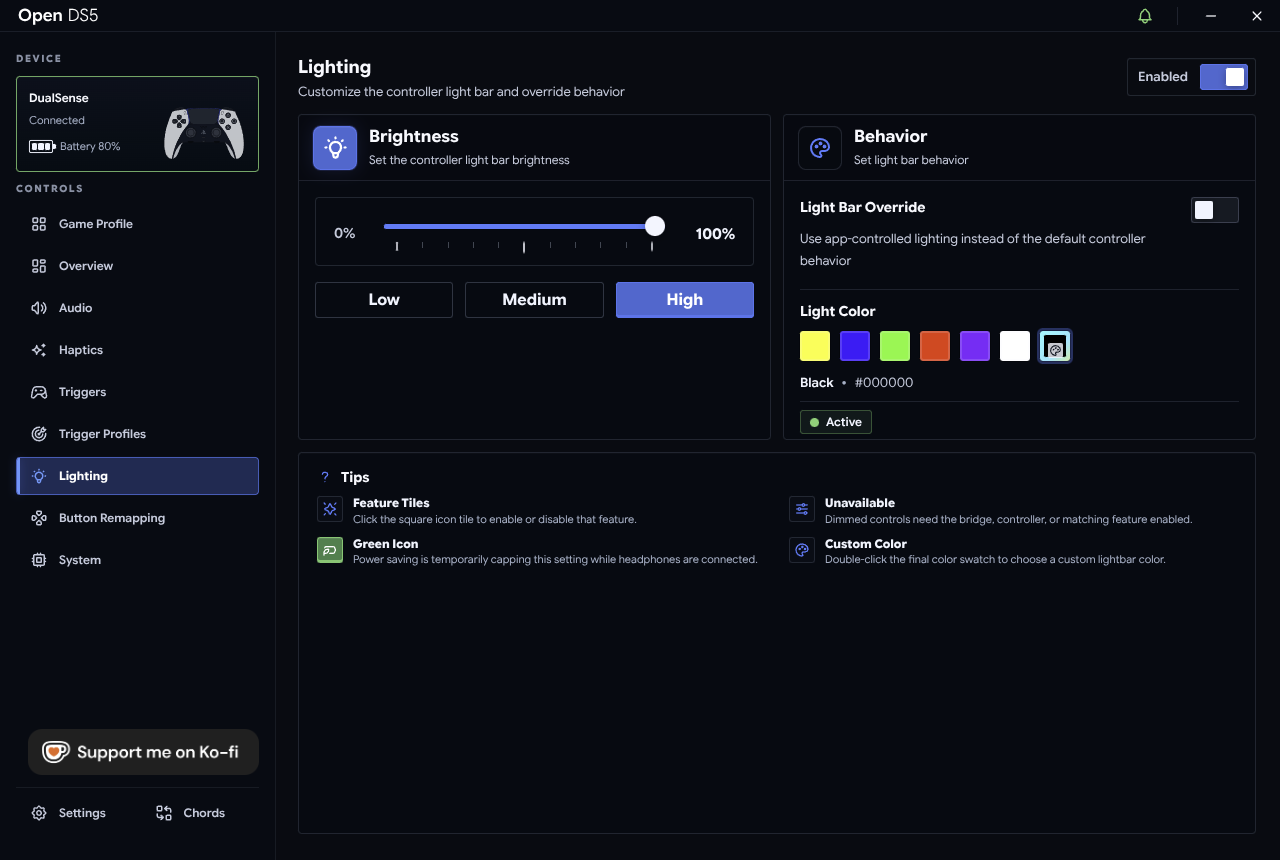Select the Lighting sidebar item

tap(138, 476)
